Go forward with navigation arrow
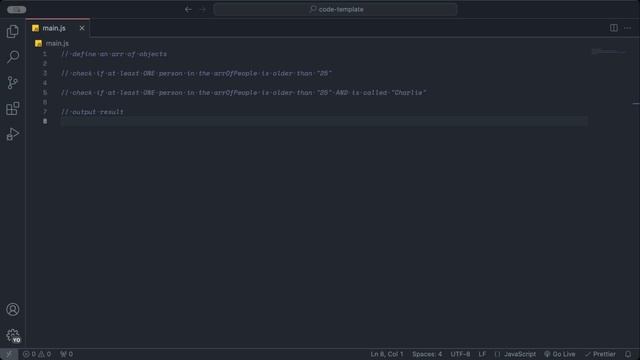 pyautogui.click(x=203, y=9)
